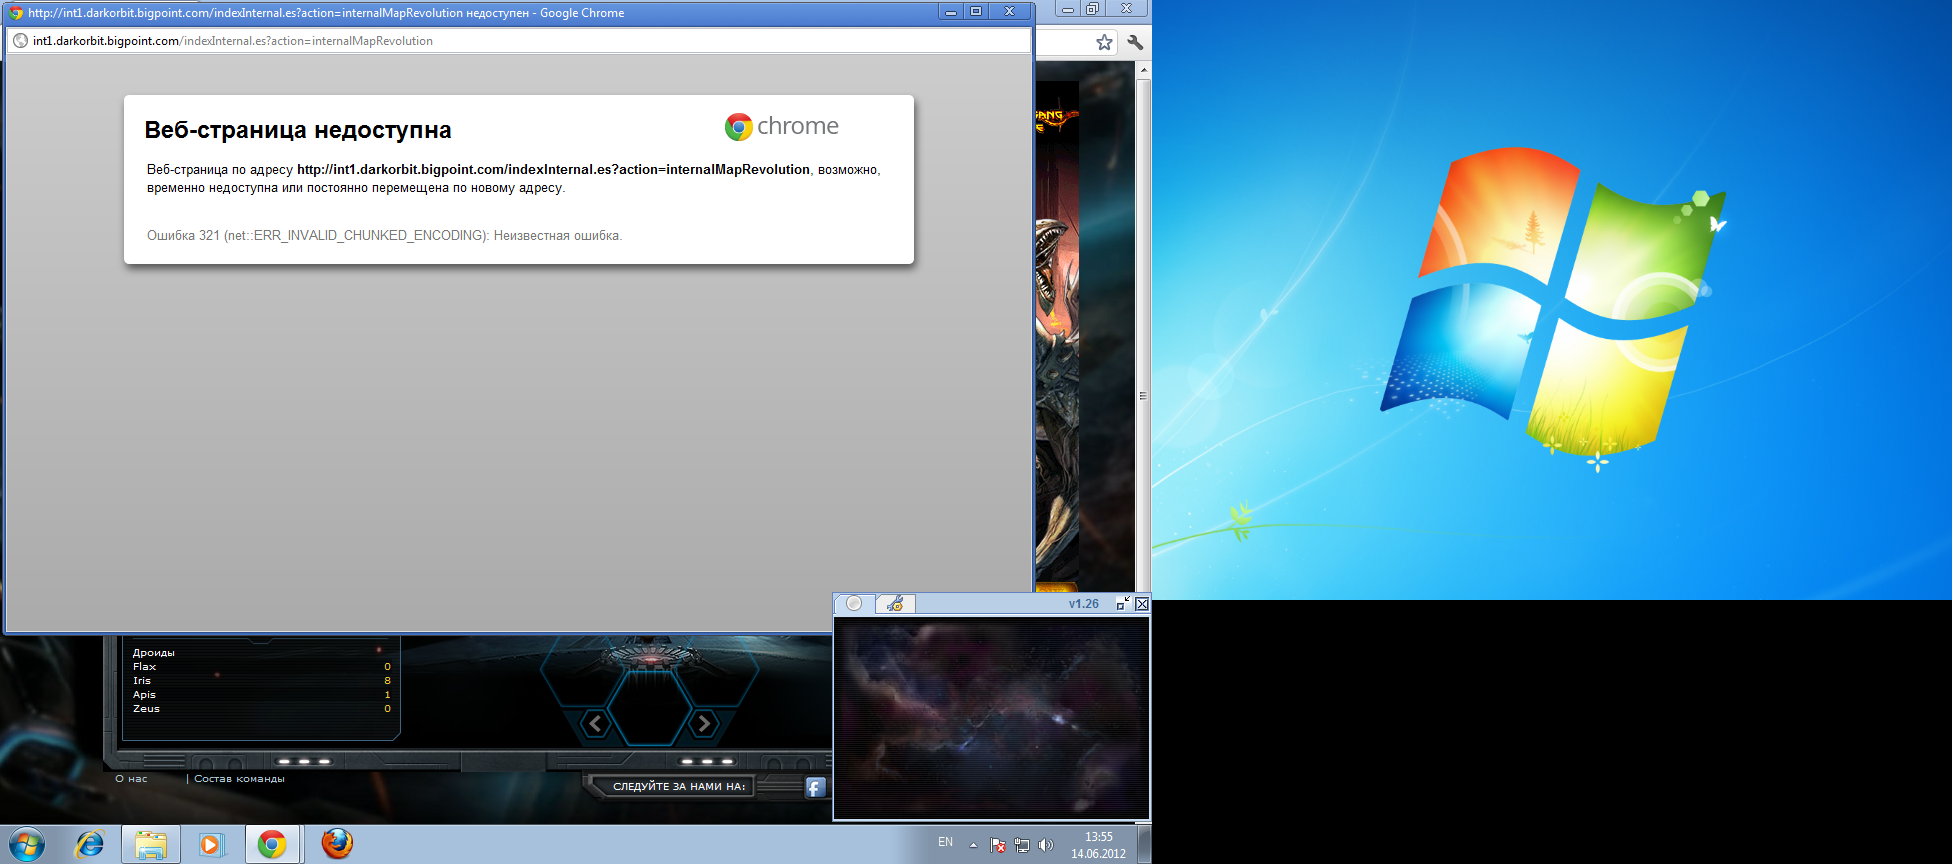The height and width of the screenshot is (864, 1952).
Task: Launch Firefox from the taskbar
Action: 337,844
